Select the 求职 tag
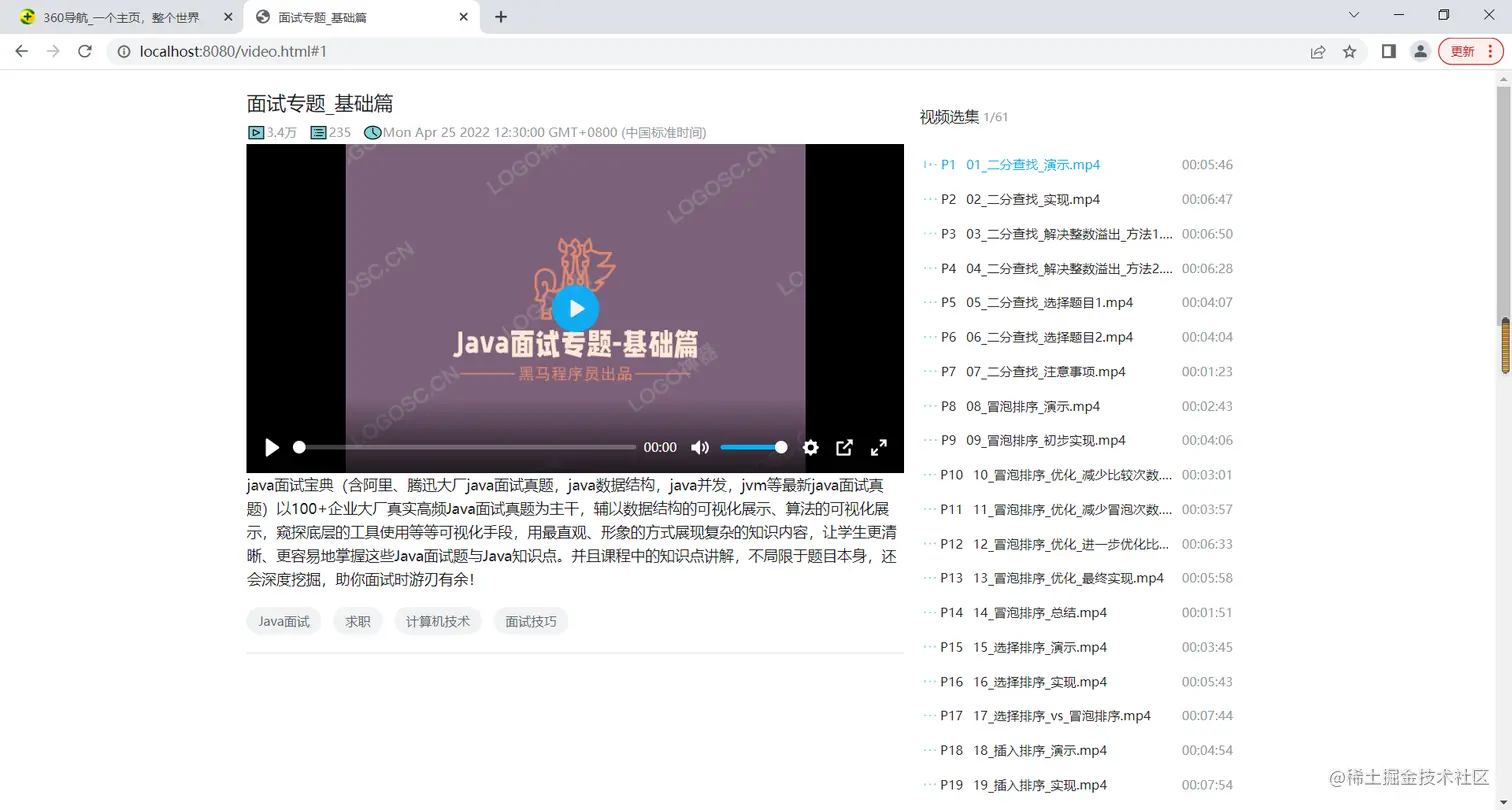Viewport: 1512px width, 810px height. 358,621
